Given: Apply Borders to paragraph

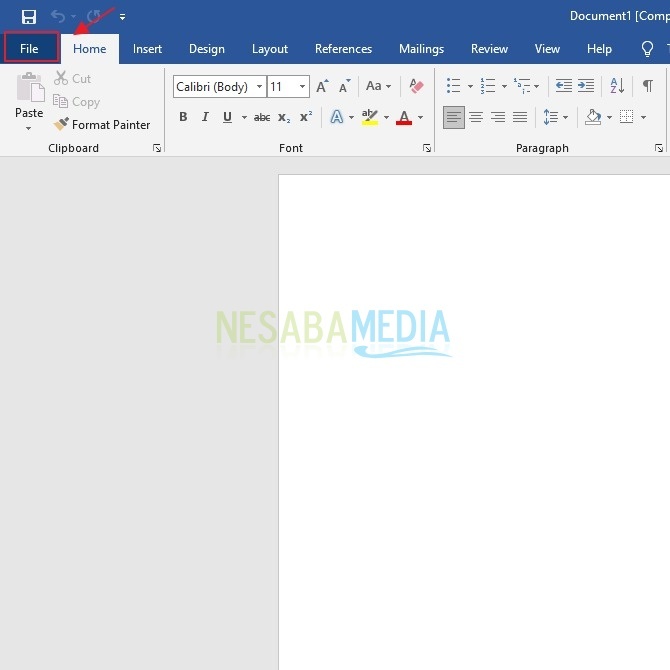Looking at the screenshot, I should coord(626,117).
